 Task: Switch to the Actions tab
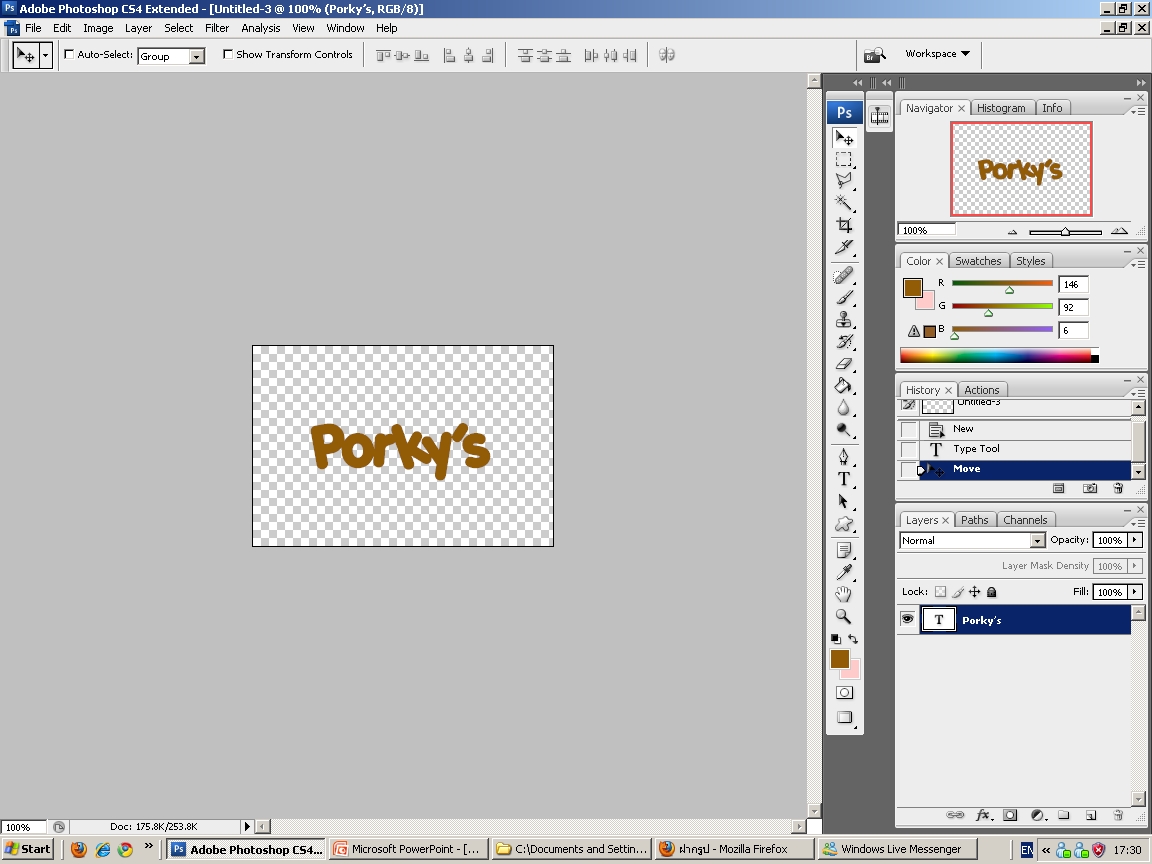(x=982, y=390)
